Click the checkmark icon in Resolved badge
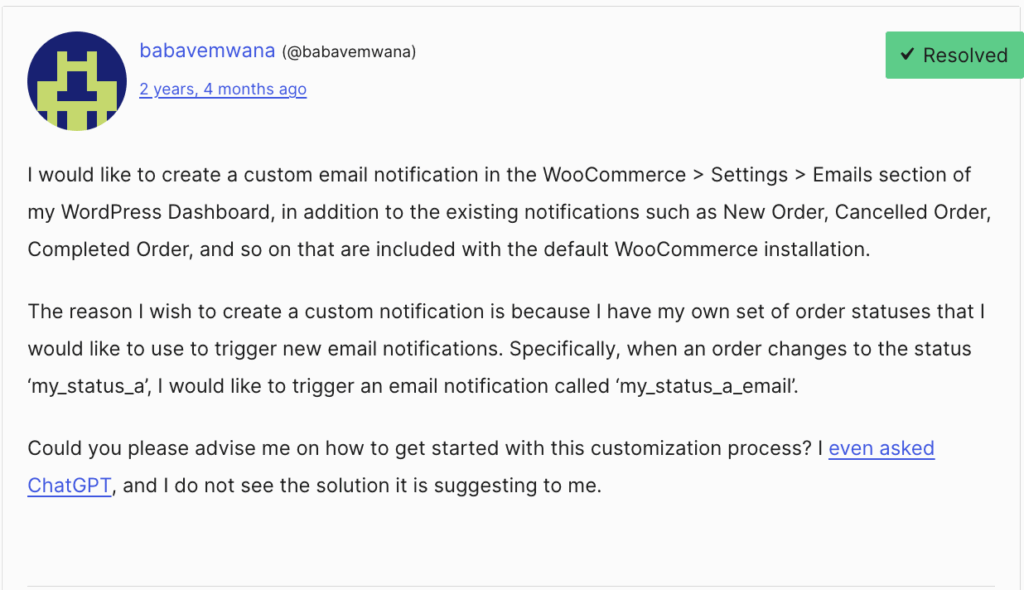The width and height of the screenshot is (1024, 590). (x=907, y=56)
